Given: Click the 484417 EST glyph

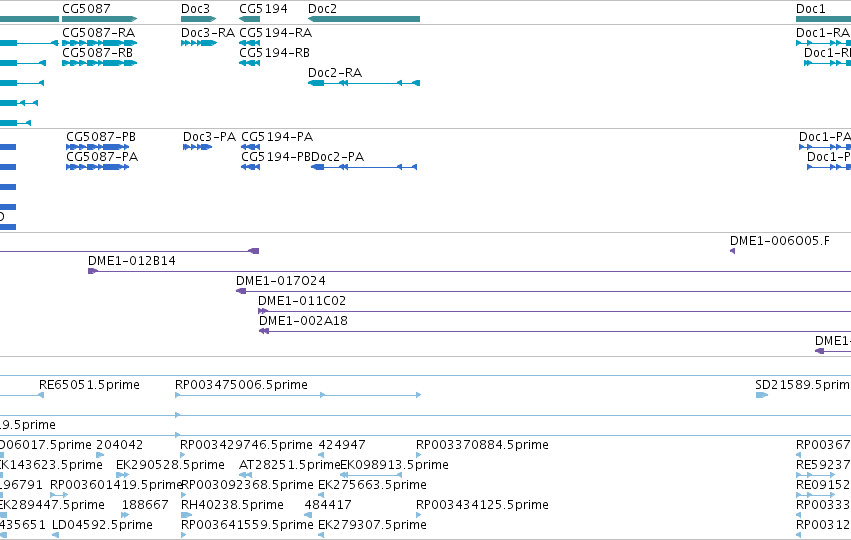Looking at the screenshot, I should tap(308, 515).
